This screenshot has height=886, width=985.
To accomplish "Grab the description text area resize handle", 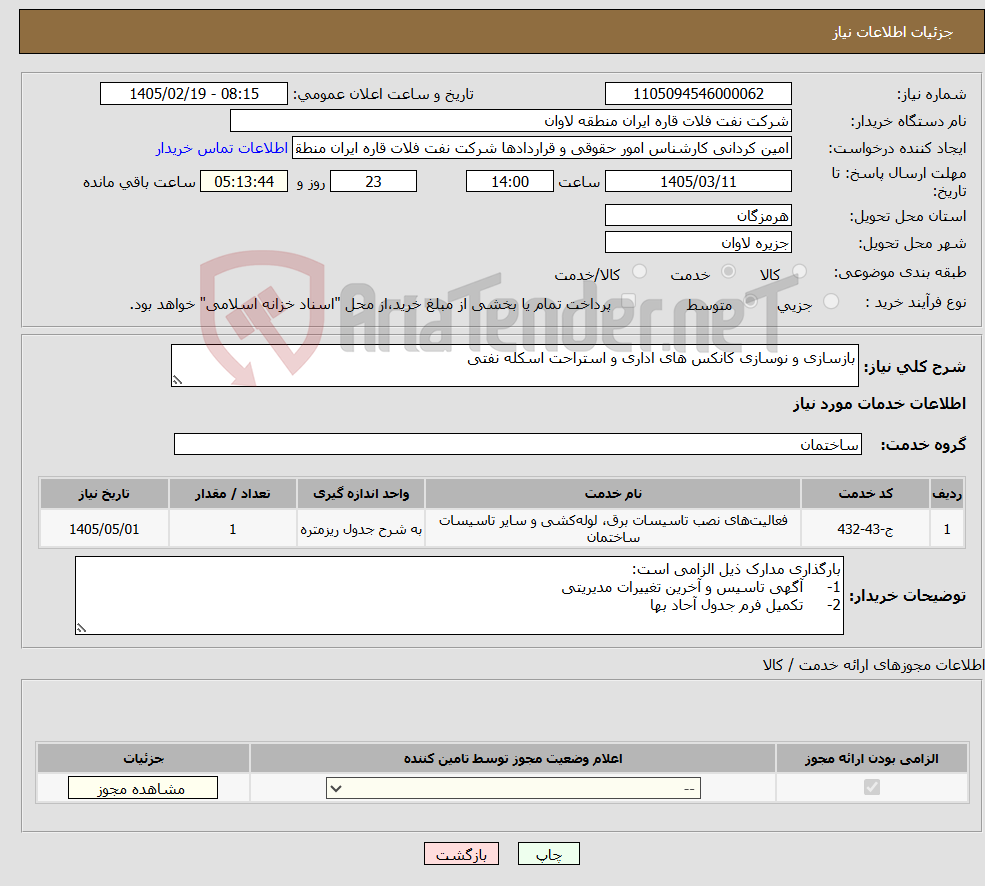I will pos(177,380).
